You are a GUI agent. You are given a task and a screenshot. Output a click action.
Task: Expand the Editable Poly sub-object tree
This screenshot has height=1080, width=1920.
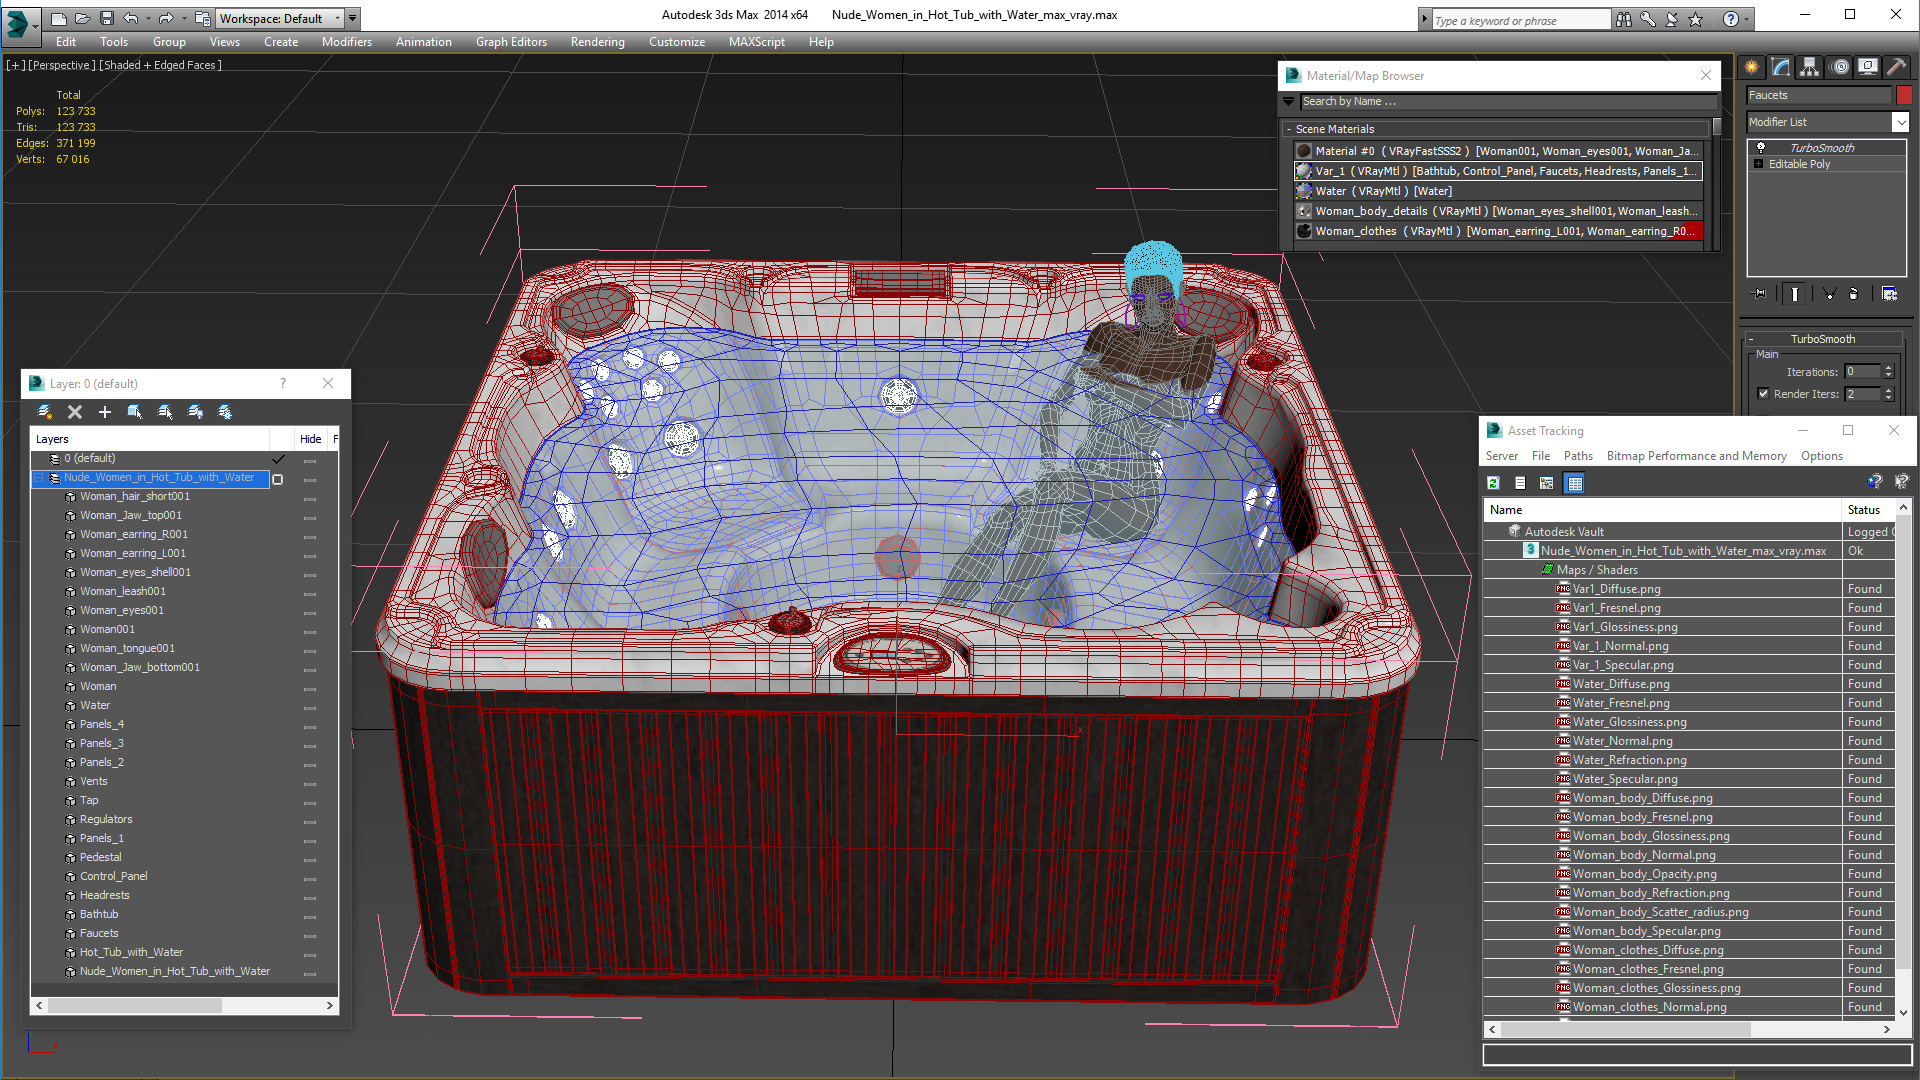[x=1759, y=164]
